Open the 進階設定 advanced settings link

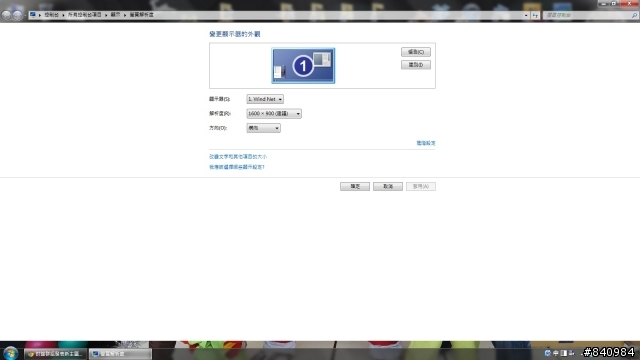tap(426, 143)
